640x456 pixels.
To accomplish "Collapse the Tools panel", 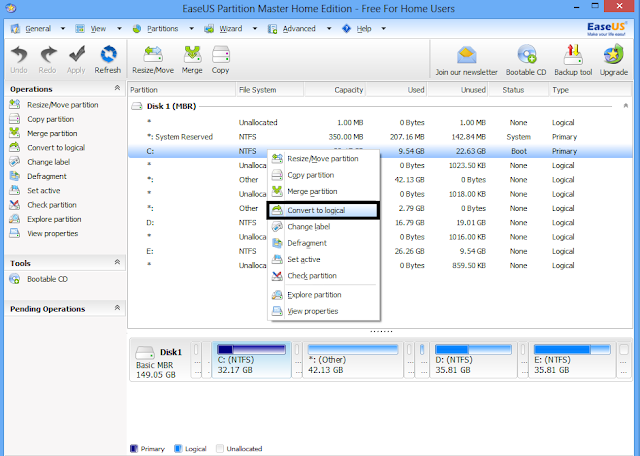I will click(x=117, y=262).
